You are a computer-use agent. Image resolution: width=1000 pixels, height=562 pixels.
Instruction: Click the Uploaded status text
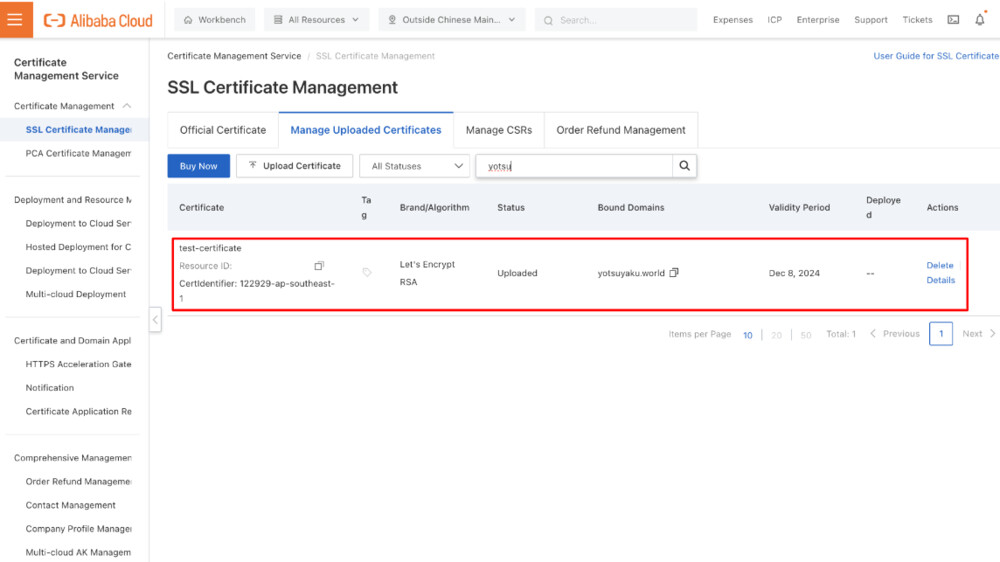point(517,273)
